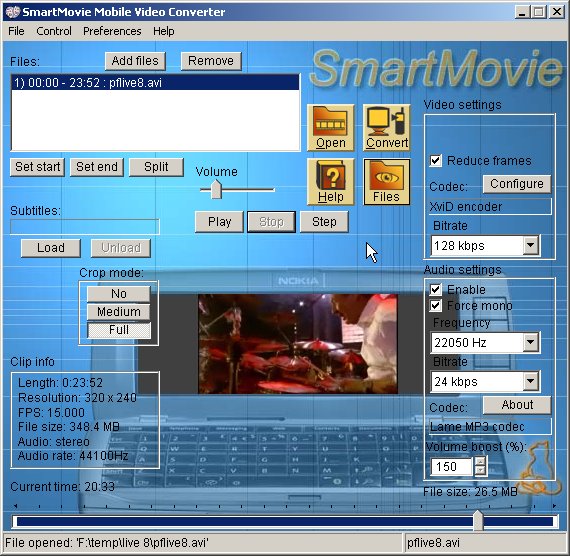Click the Volume slider handle
This screenshot has height=556, width=570.
coord(216,189)
